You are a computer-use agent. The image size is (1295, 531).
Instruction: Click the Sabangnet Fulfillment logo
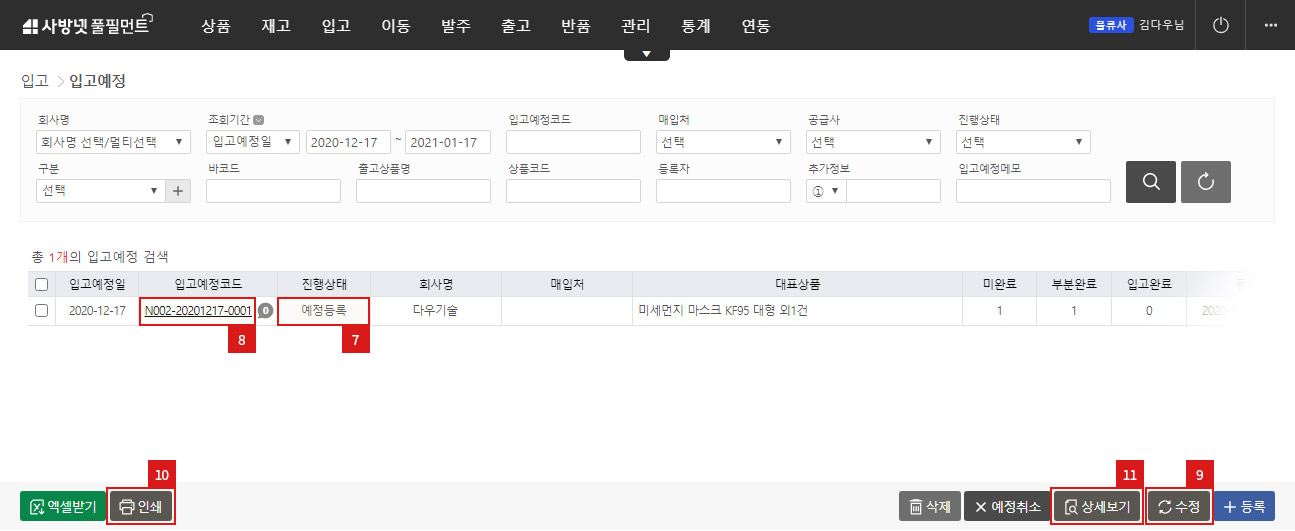(86, 25)
